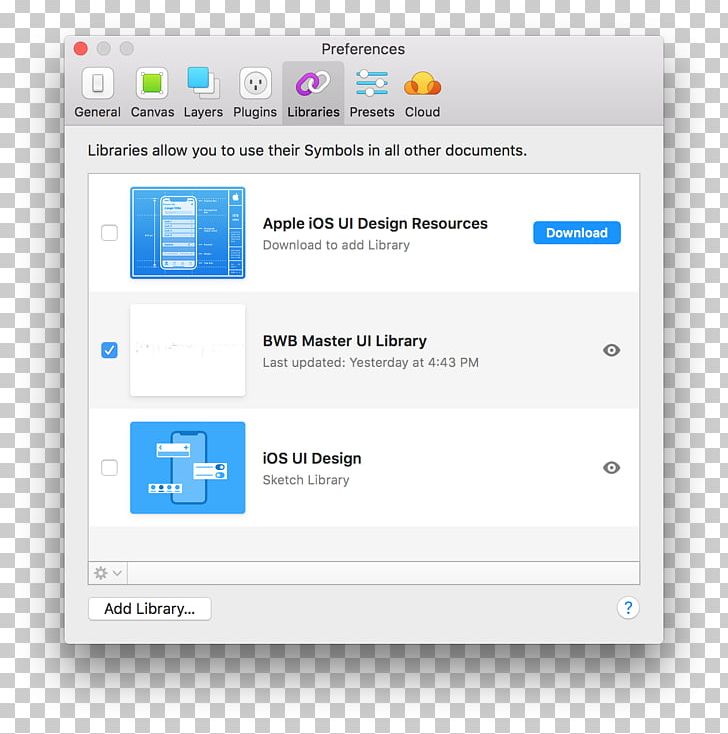728x734 pixels.
Task: Enable the Apple iOS UI Design Resources checkbox
Action: tap(110, 233)
